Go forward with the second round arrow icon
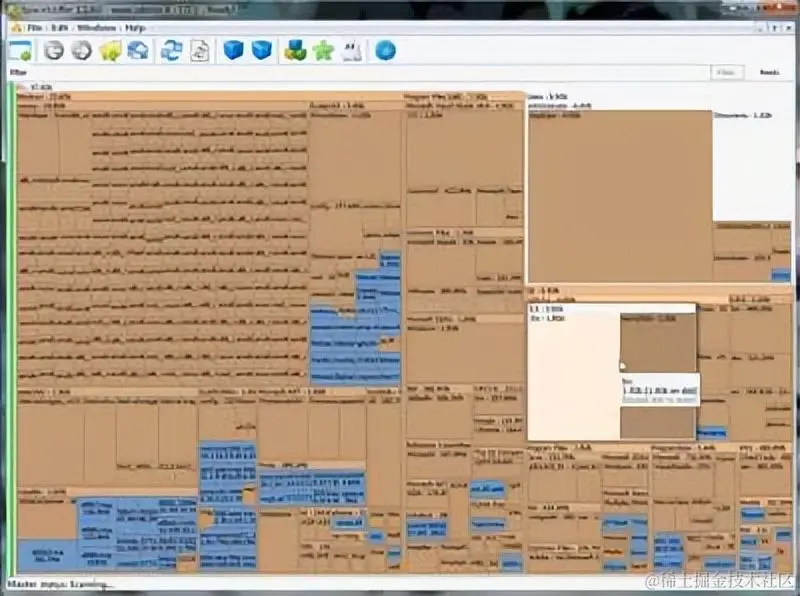Viewport: 800px width, 596px height. pyautogui.click(x=81, y=51)
